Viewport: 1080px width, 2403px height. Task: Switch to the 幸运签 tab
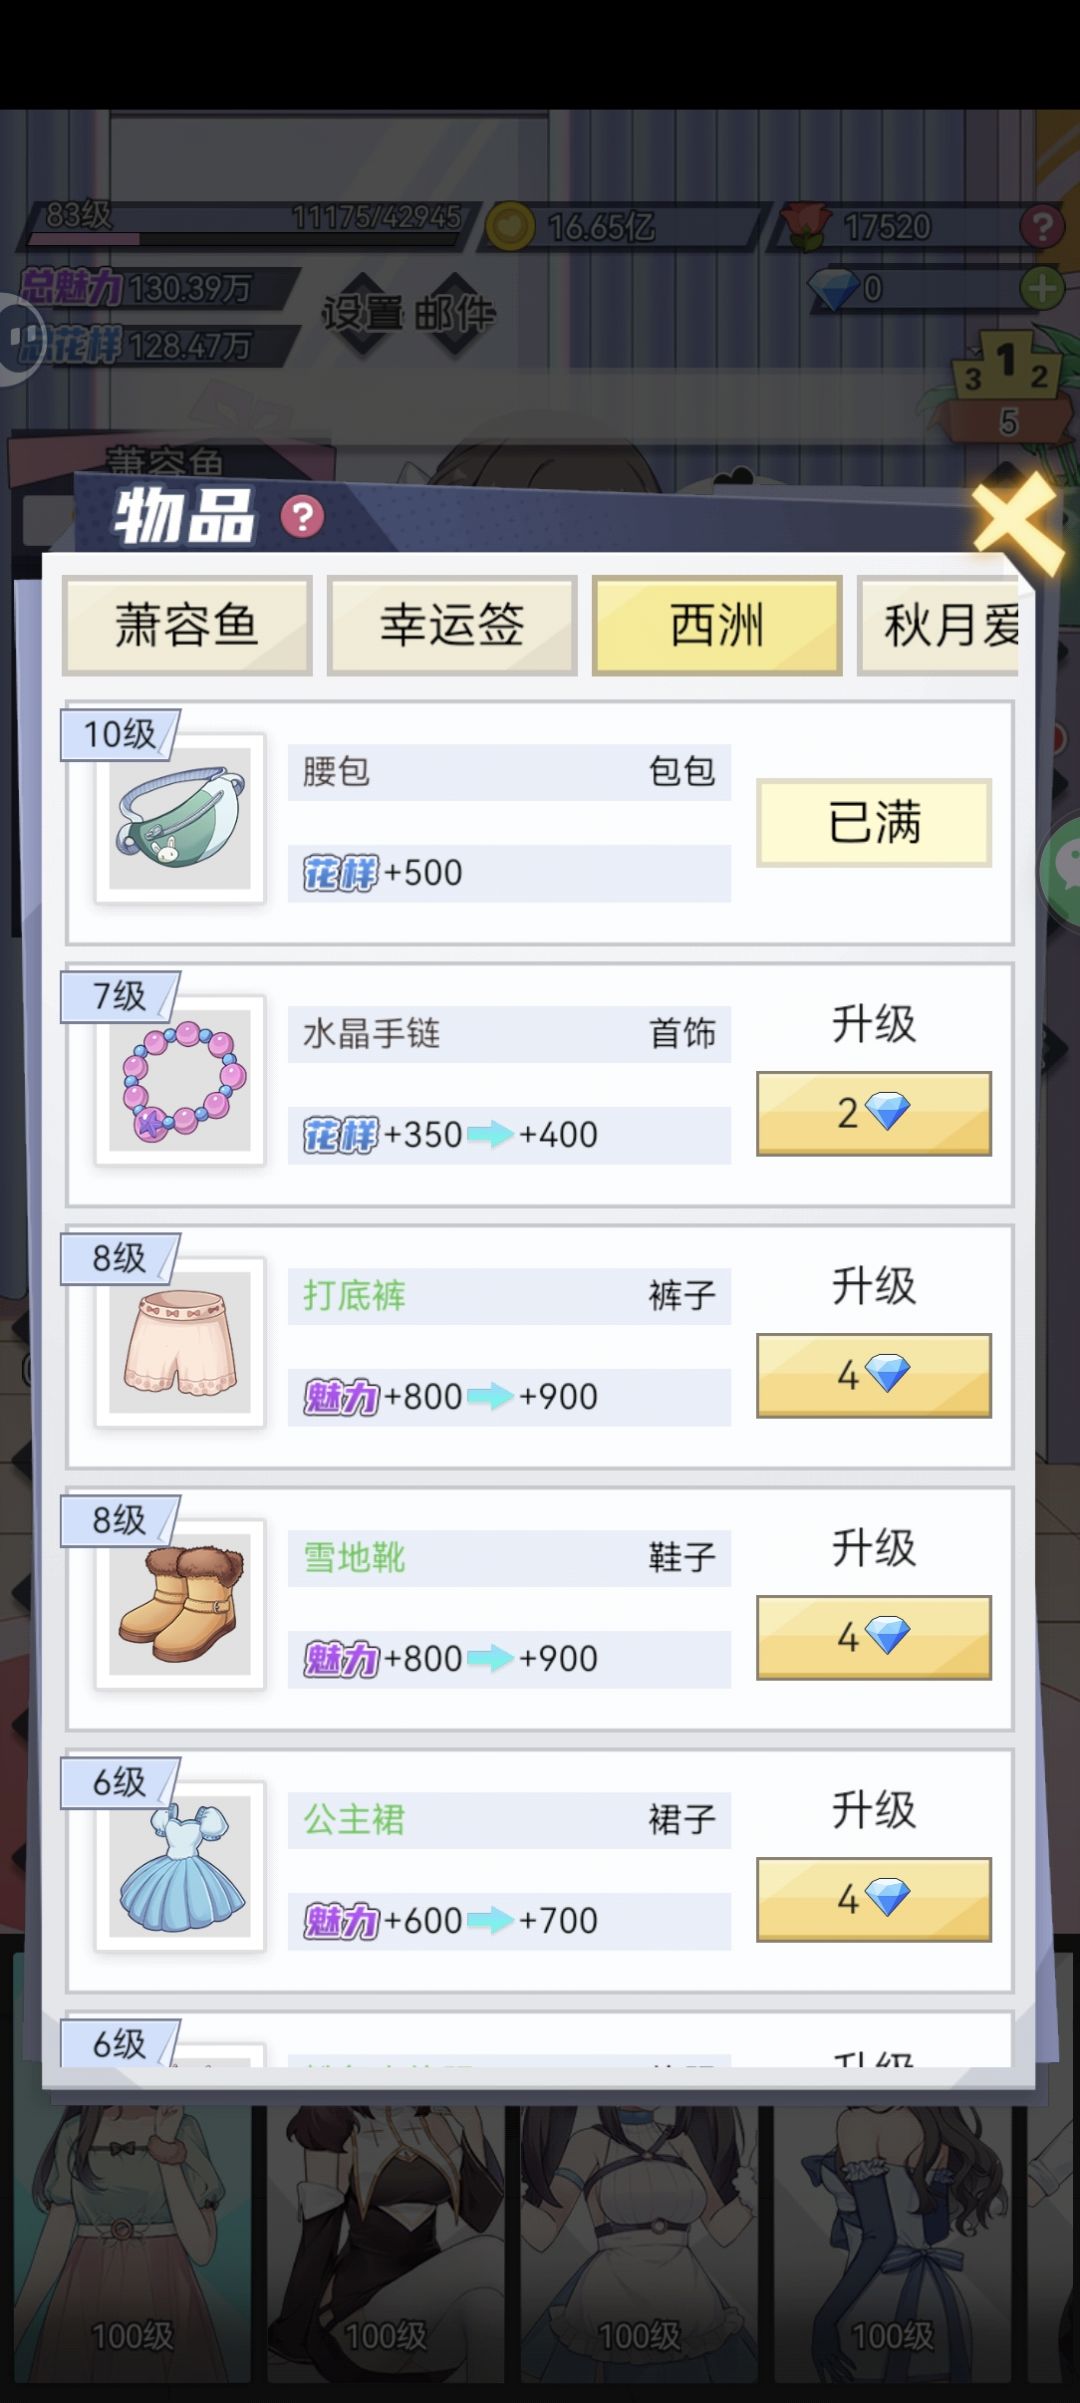(x=452, y=626)
